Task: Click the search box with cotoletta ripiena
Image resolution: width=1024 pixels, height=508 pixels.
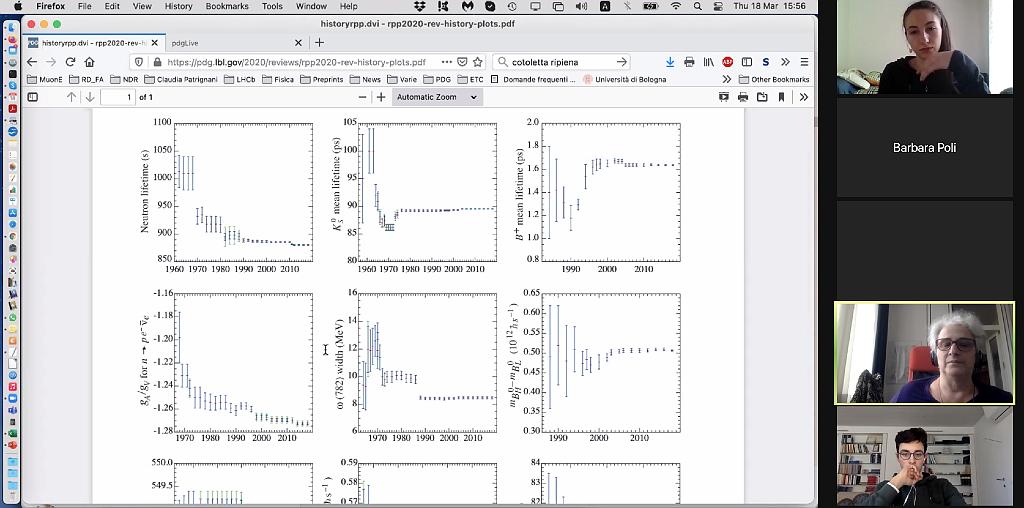Action: pos(562,62)
